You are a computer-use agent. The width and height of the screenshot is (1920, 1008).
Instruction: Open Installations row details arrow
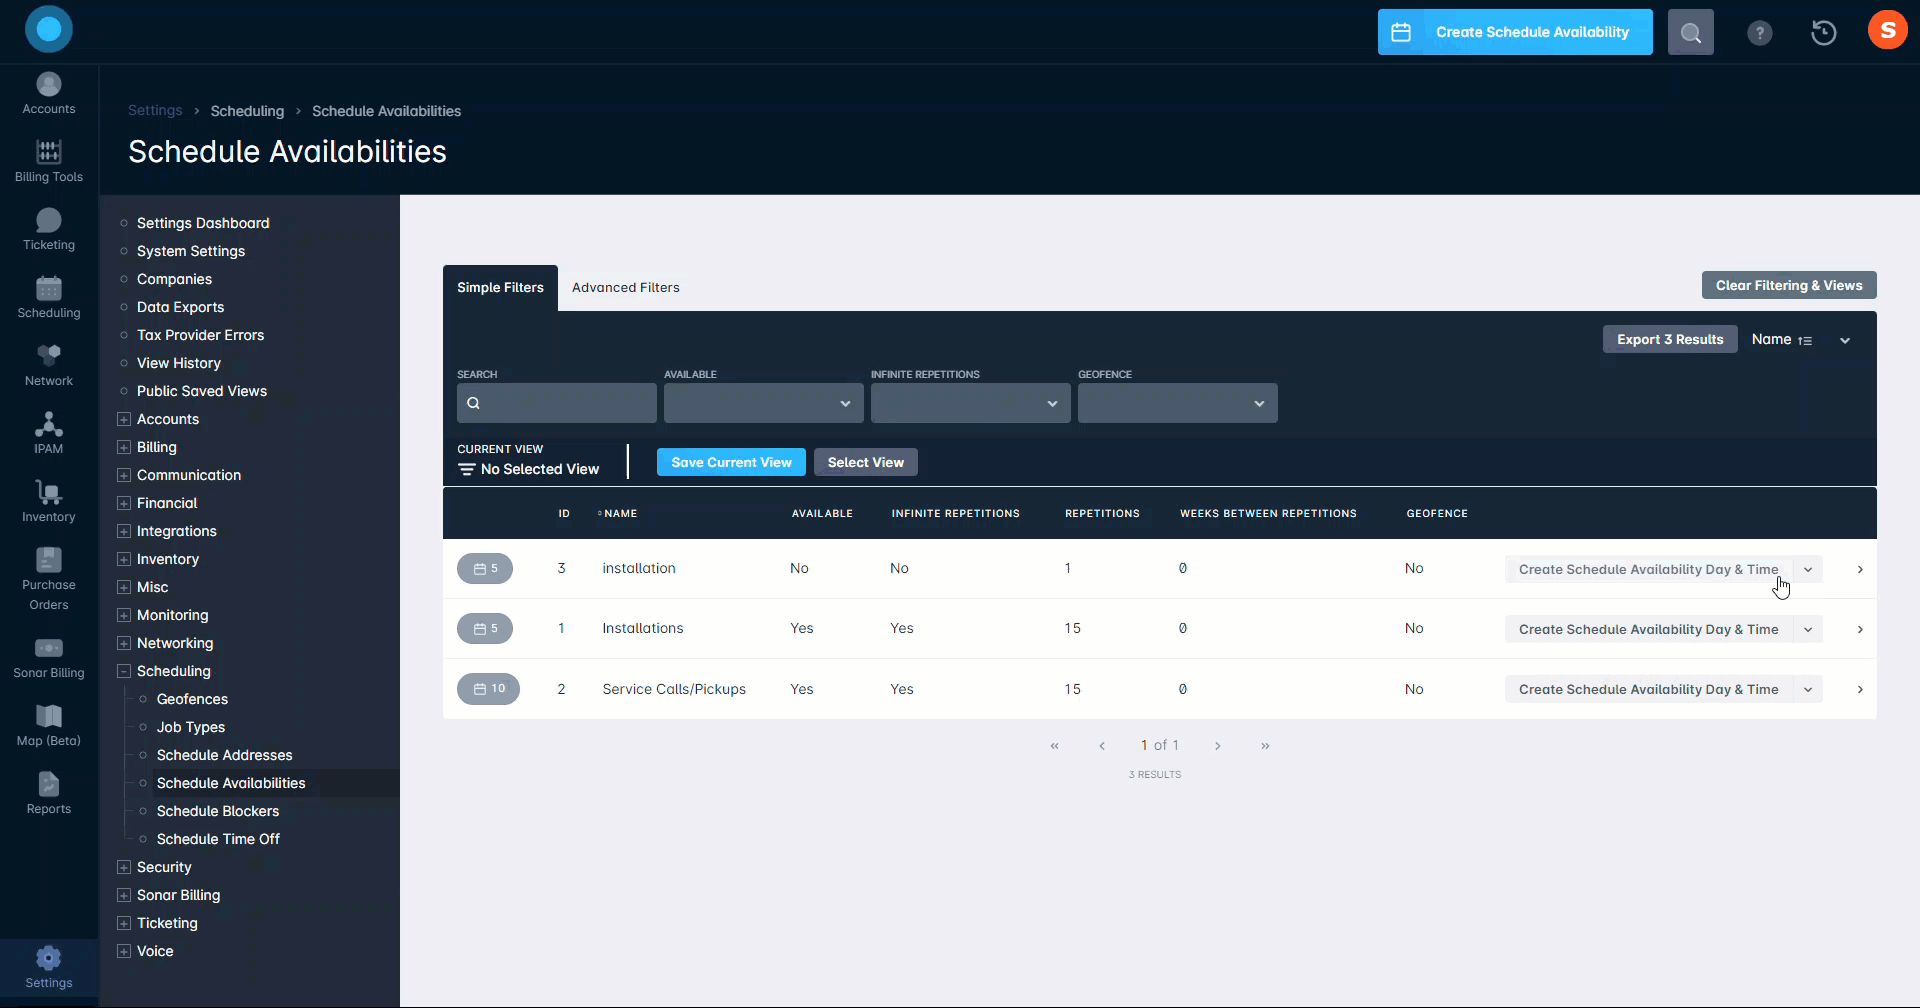(x=1860, y=629)
